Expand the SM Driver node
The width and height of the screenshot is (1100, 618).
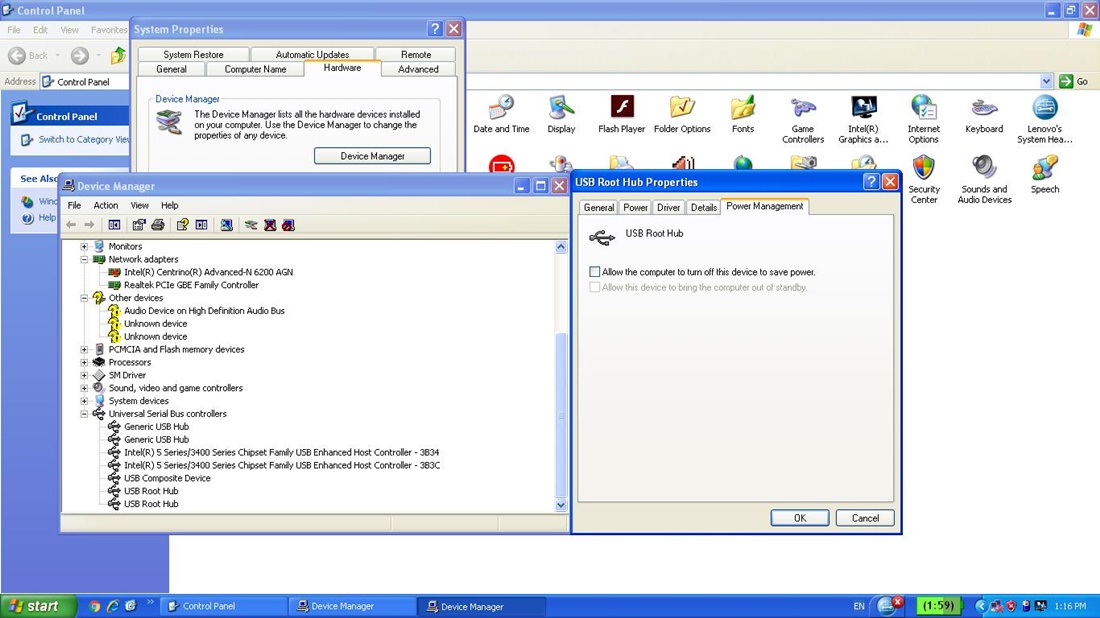click(x=84, y=375)
